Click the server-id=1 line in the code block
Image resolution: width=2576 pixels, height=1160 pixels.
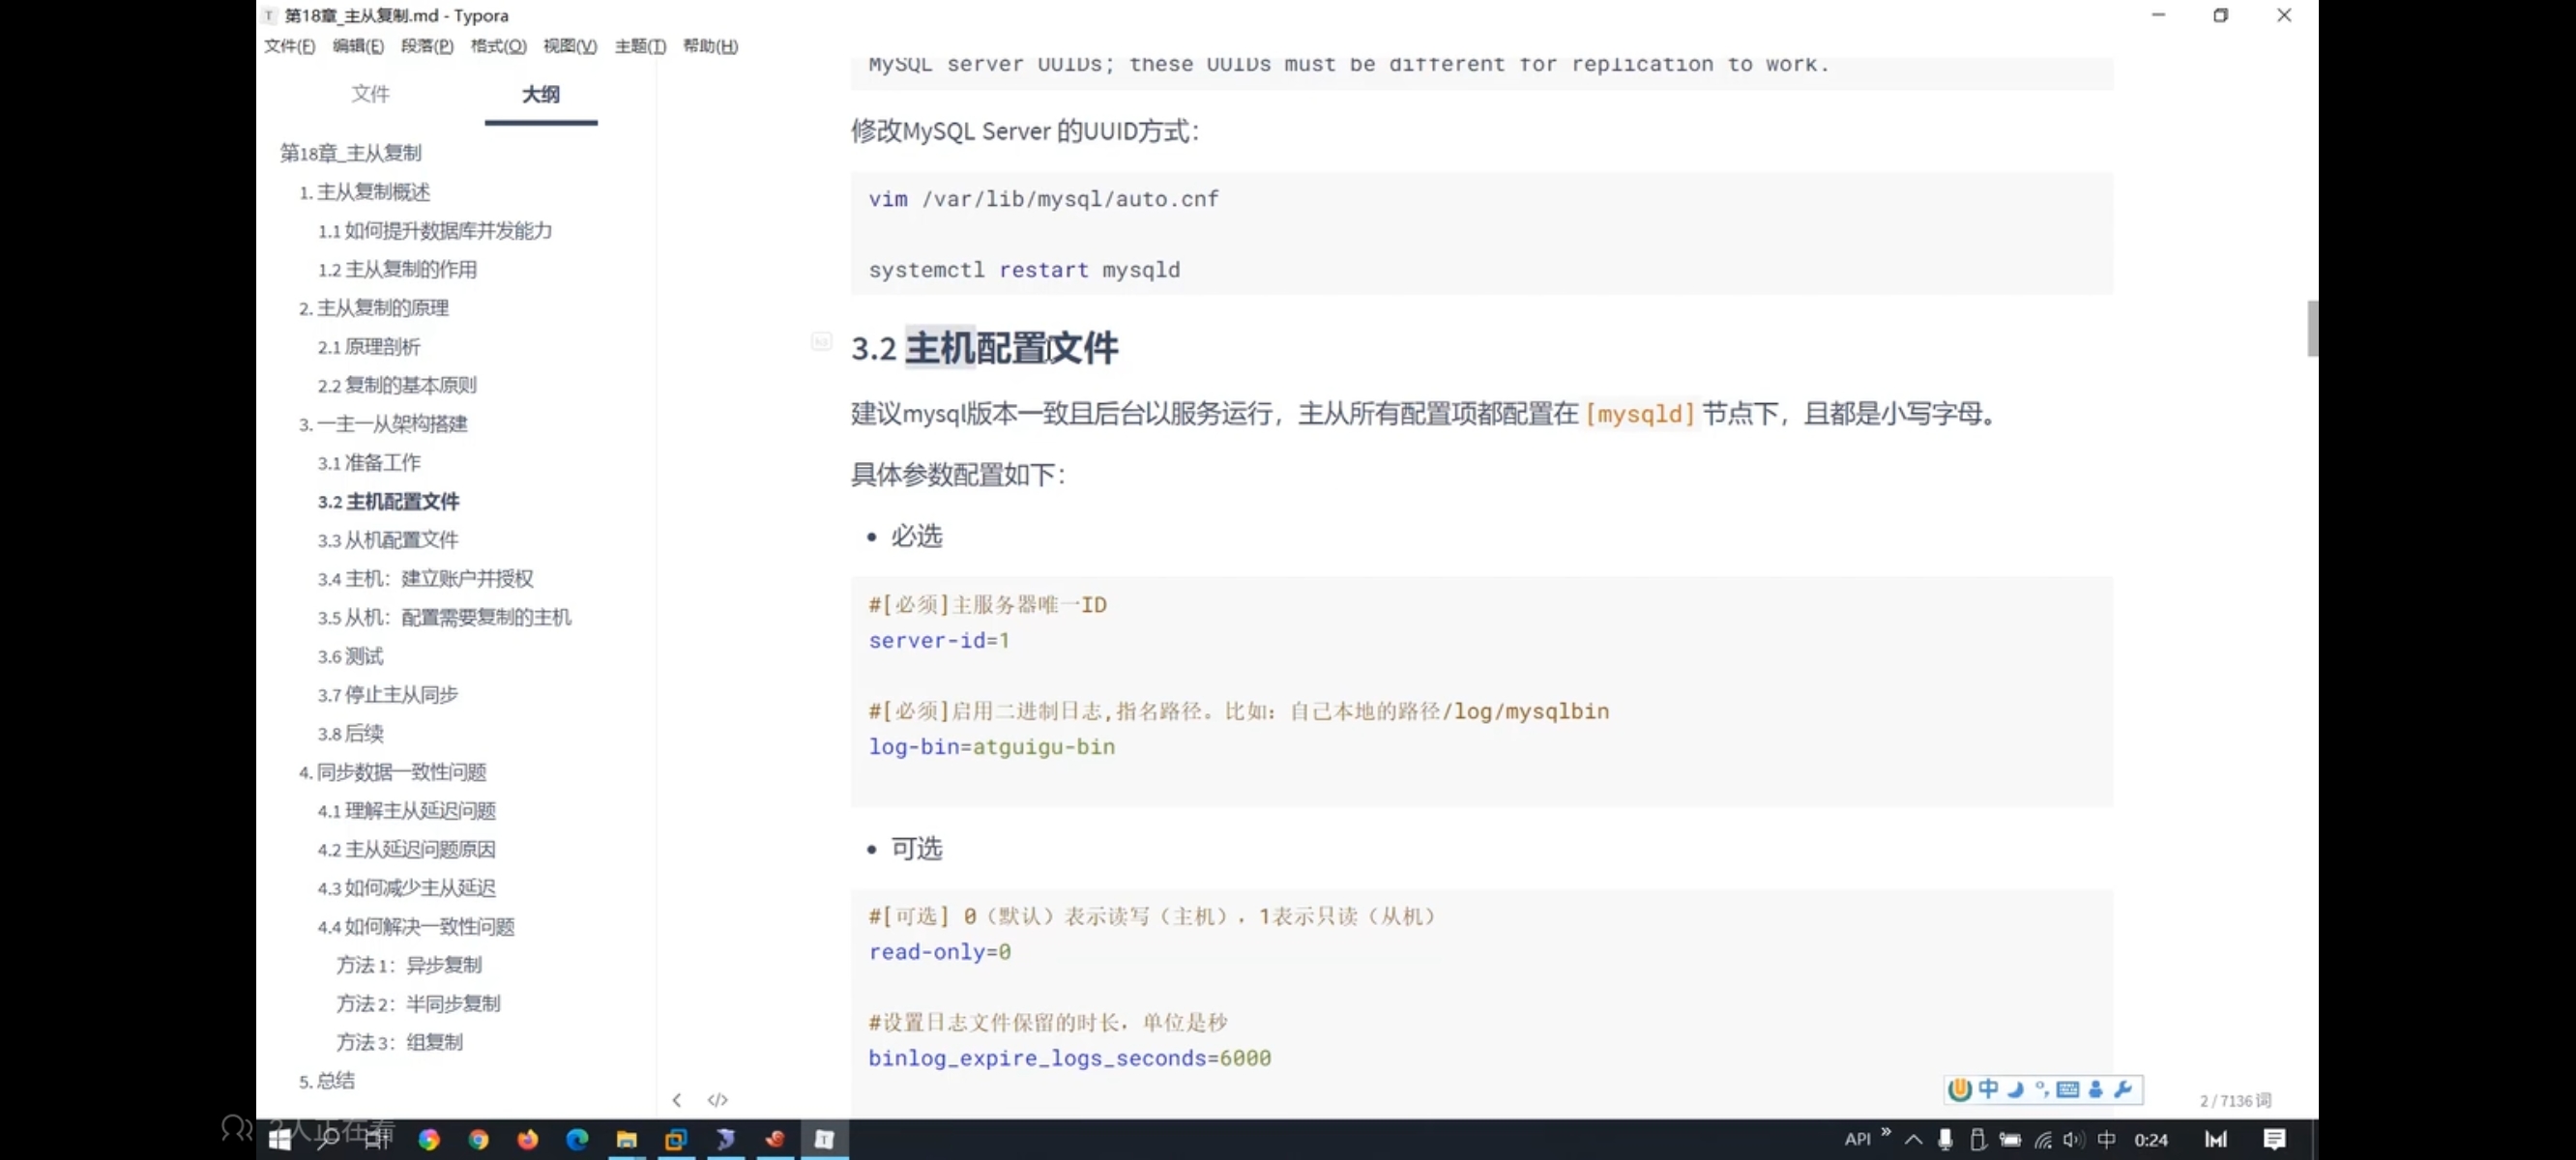pyautogui.click(x=939, y=641)
